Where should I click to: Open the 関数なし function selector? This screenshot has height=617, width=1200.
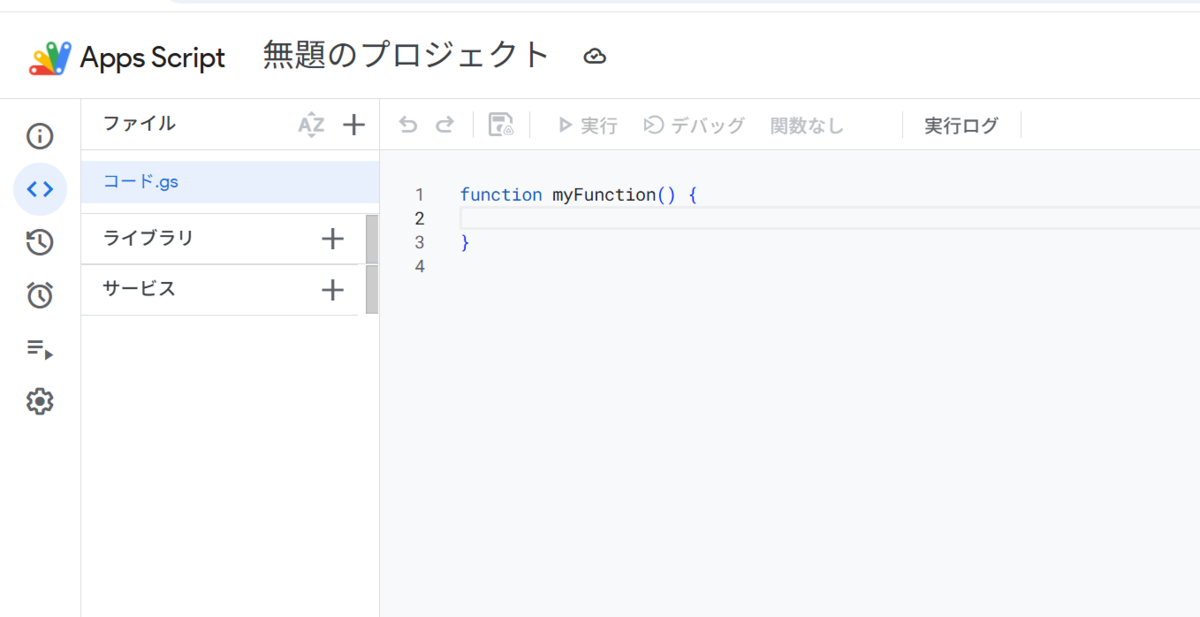[x=807, y=125]
